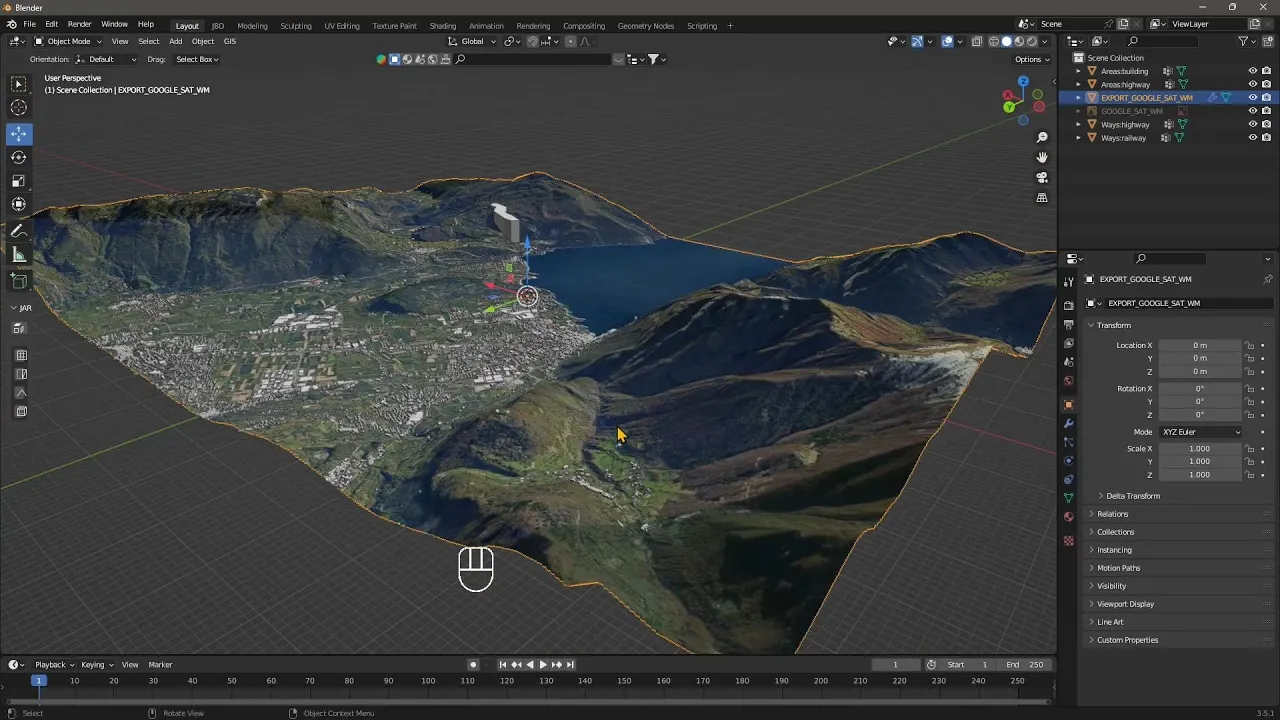Open rotation Mode XYZ Euler dropdown
Image resolution: width=1280 pixels, height=720 pixels.
click(1200, 432)
